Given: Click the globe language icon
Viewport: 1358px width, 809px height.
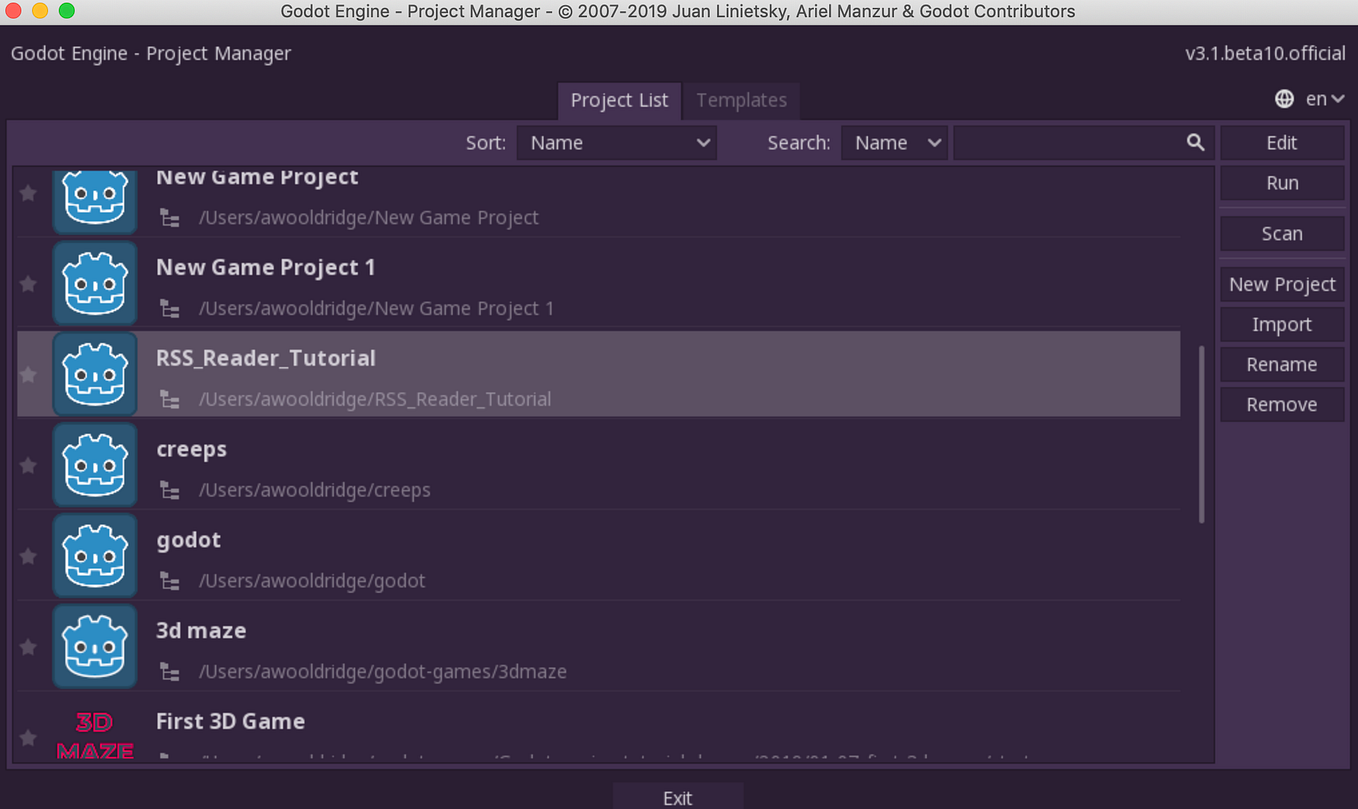Looking at the screenshot, I should coord(1284,98).
